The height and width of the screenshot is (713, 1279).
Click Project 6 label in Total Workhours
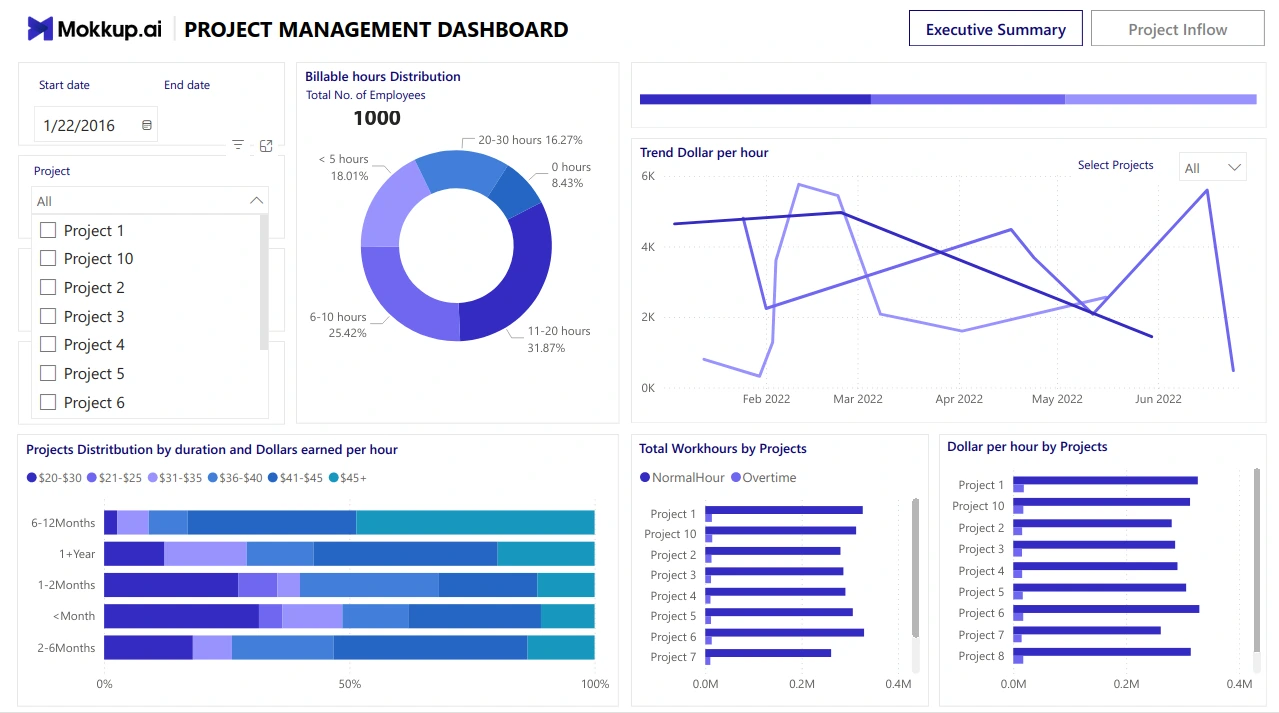tap(673, 637)
